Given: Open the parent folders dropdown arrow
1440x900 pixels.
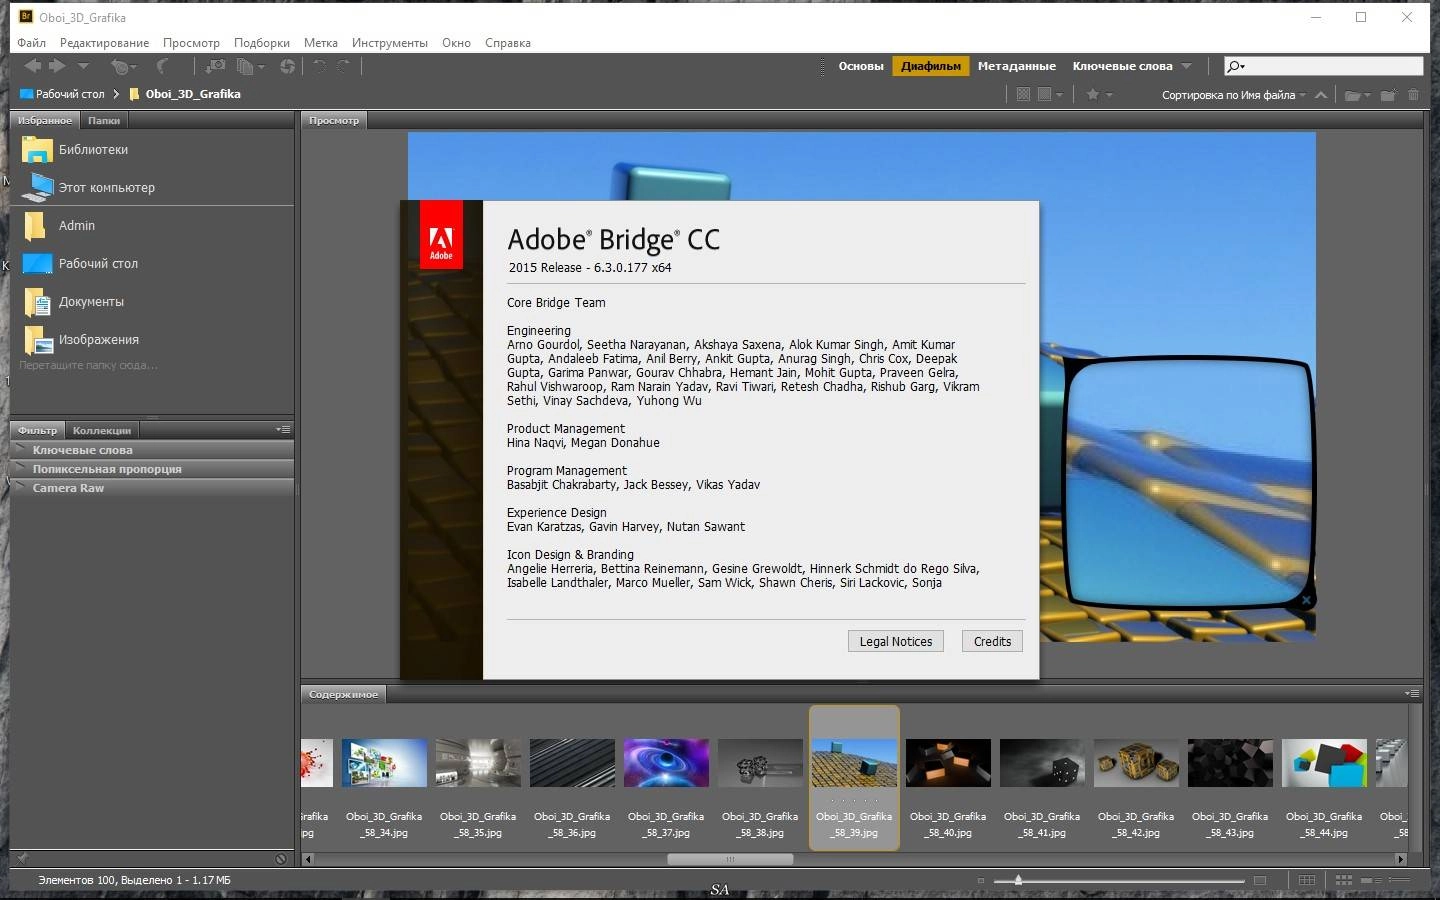Looking at the screenshot, I should coord(83,66).
